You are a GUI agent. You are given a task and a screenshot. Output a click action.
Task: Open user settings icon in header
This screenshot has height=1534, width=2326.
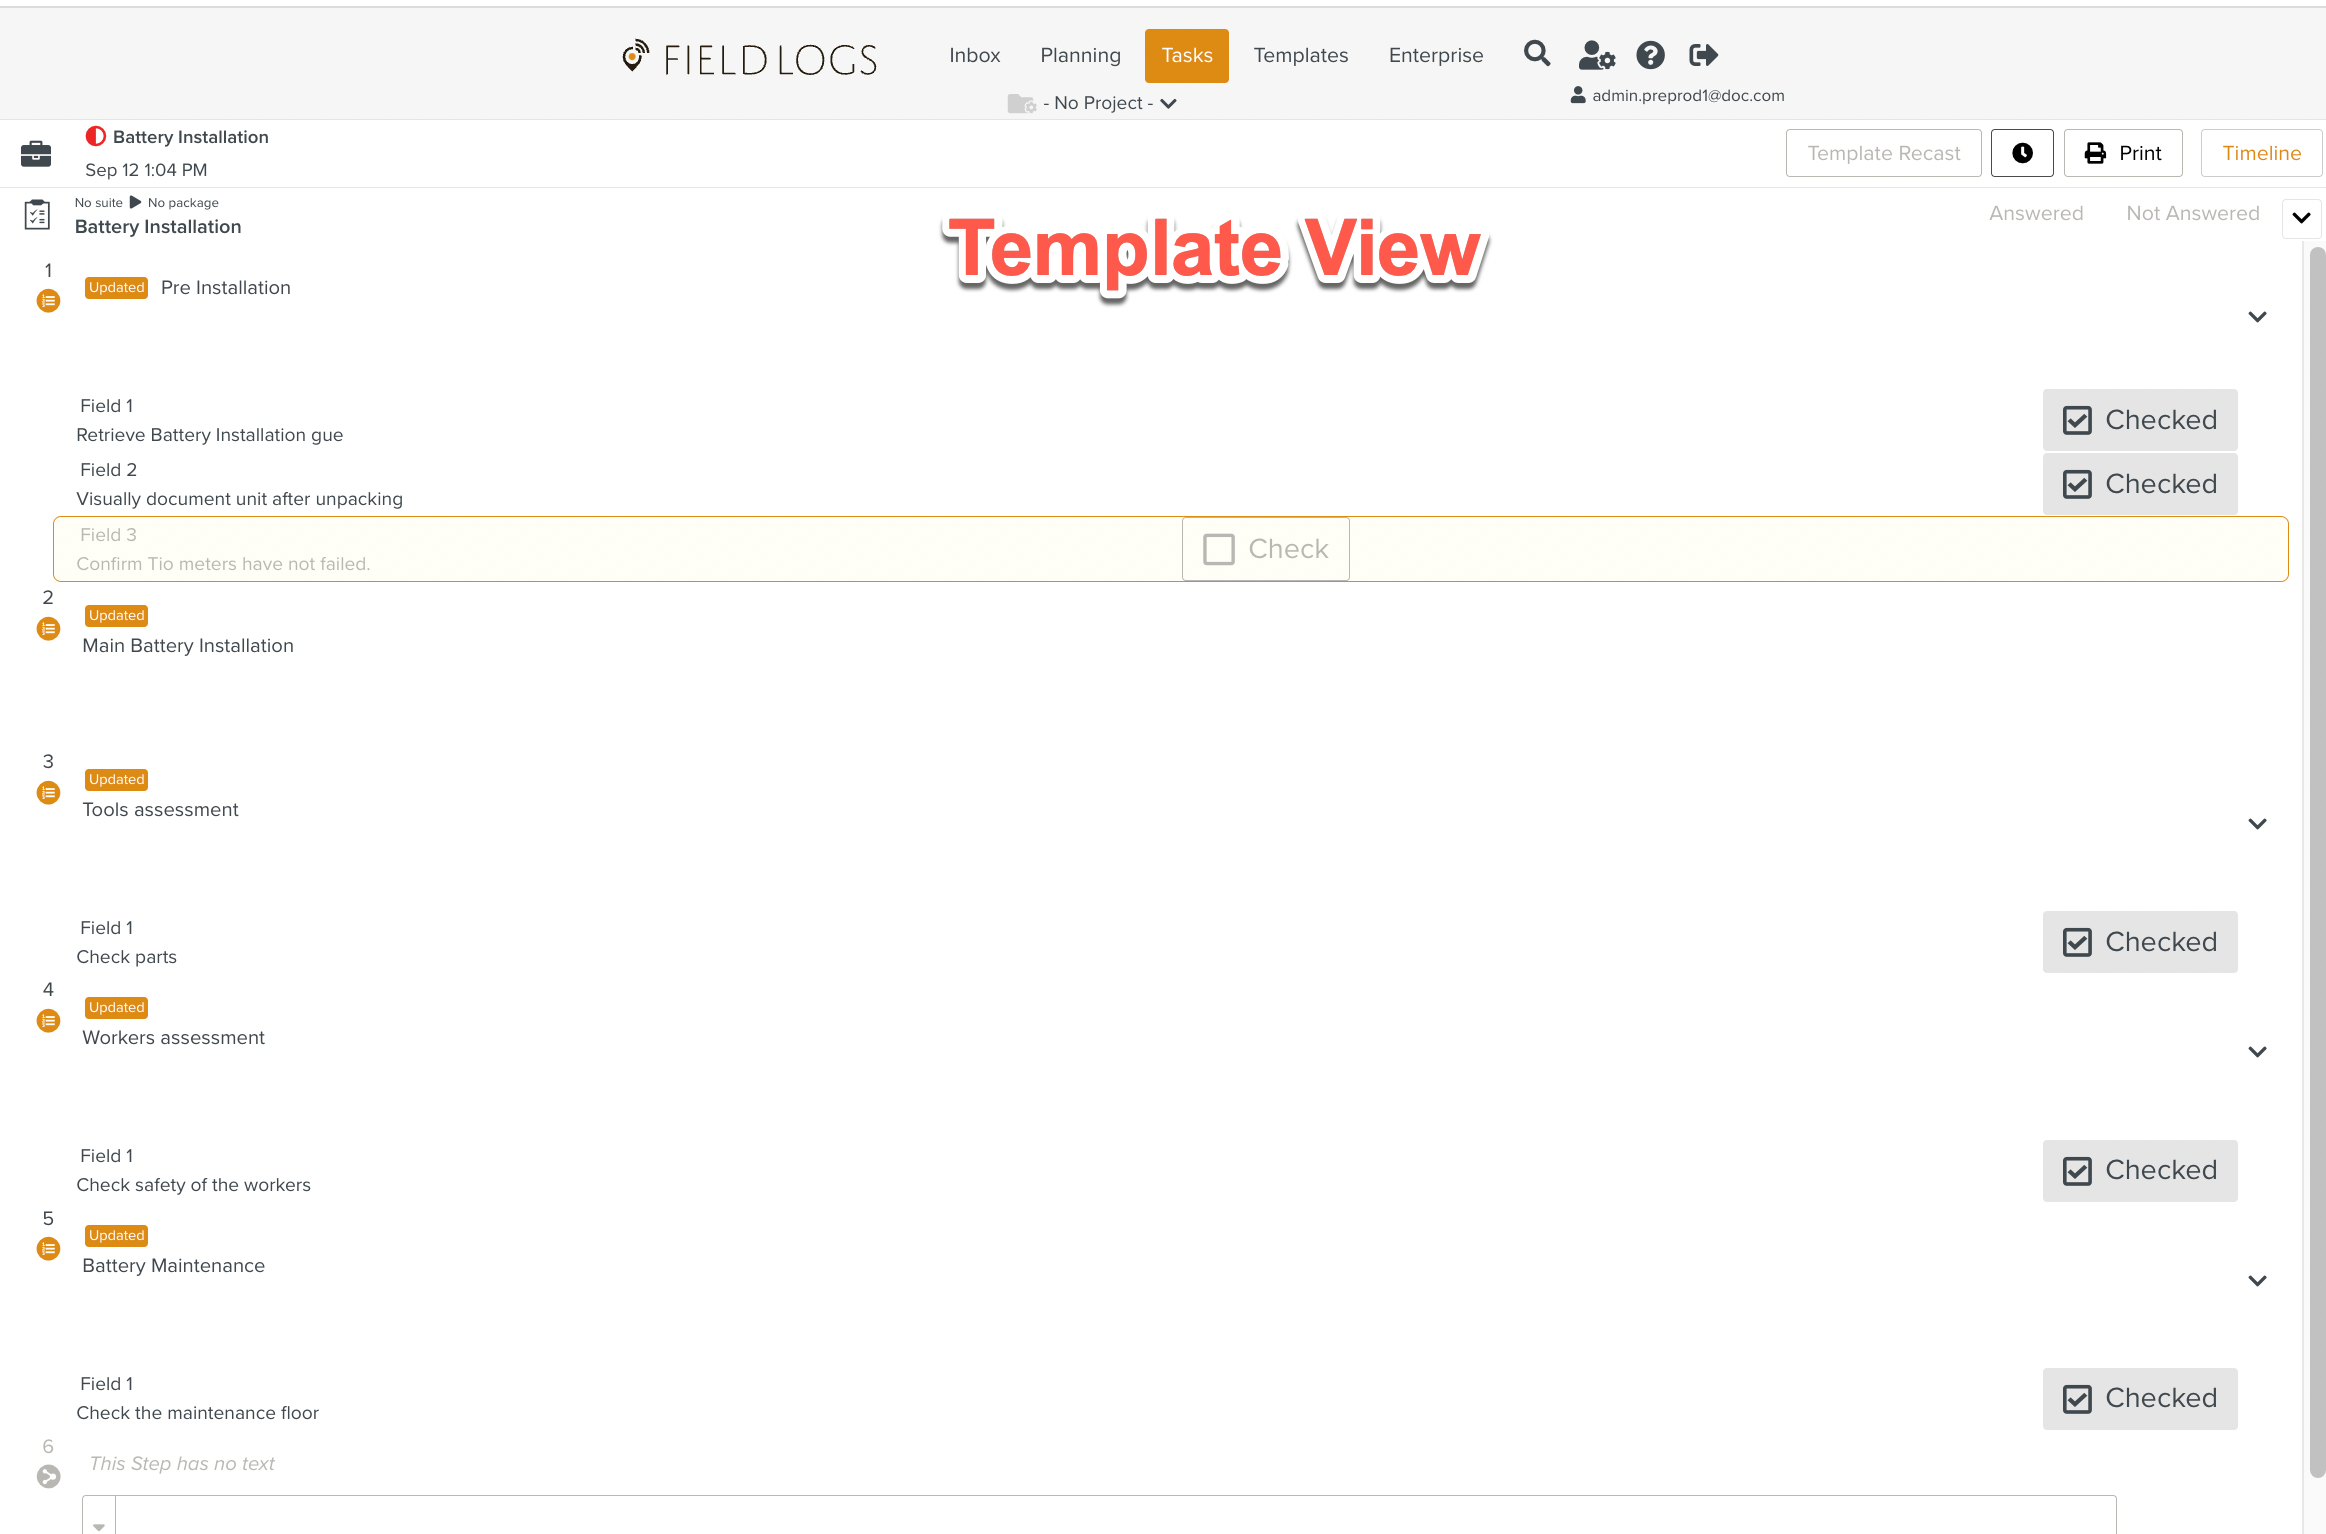coord(1597,55)
